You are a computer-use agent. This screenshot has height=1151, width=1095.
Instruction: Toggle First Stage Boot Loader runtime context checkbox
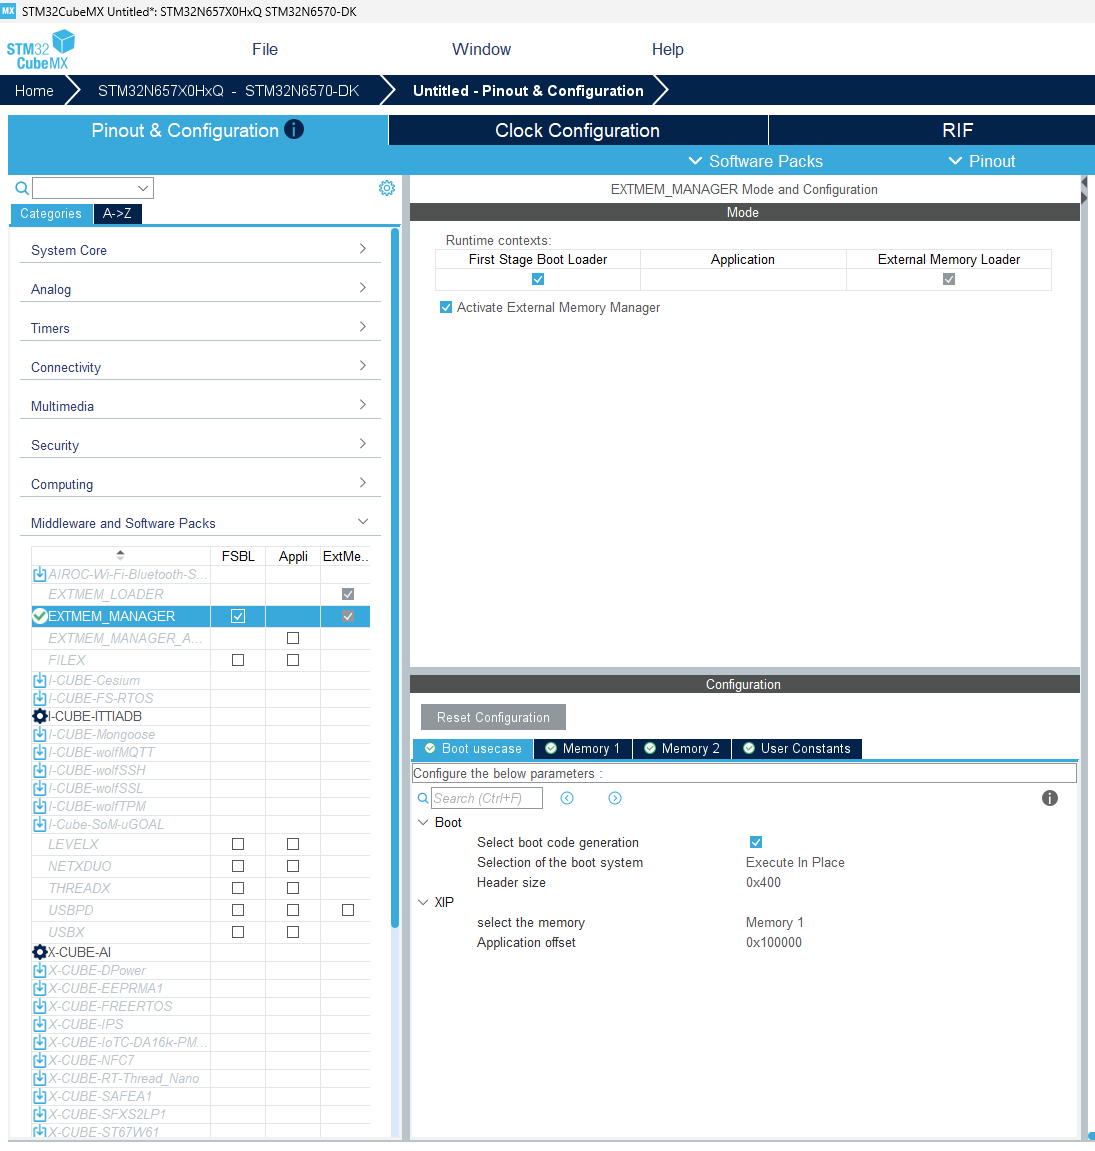click(x=538, y=279)
